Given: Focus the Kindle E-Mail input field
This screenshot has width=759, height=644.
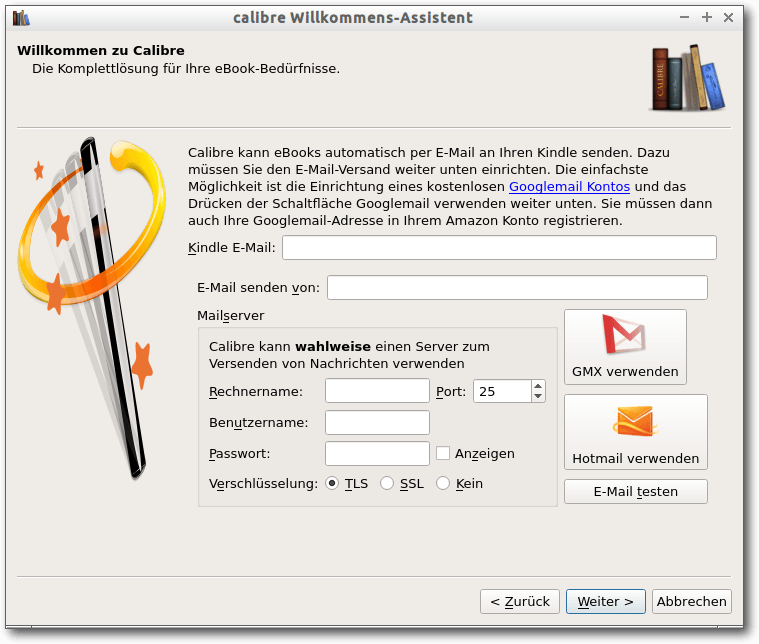Looking at the screenshot, I should 499,247.
